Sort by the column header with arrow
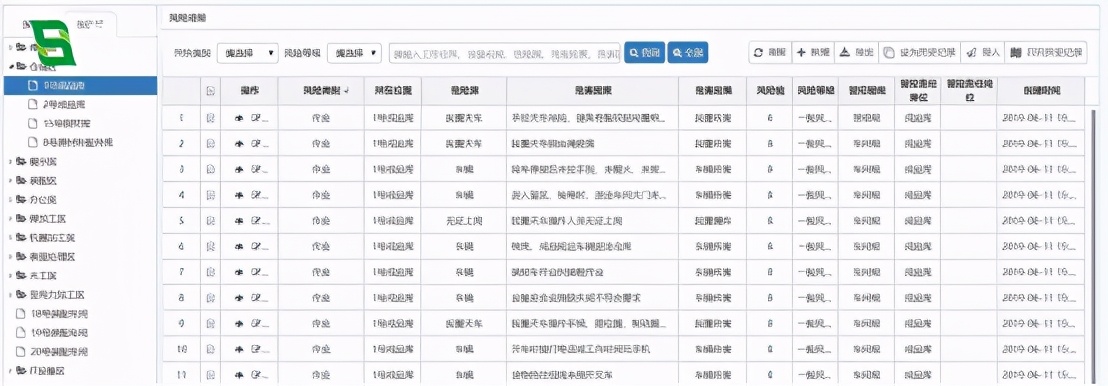 (321, 91)
